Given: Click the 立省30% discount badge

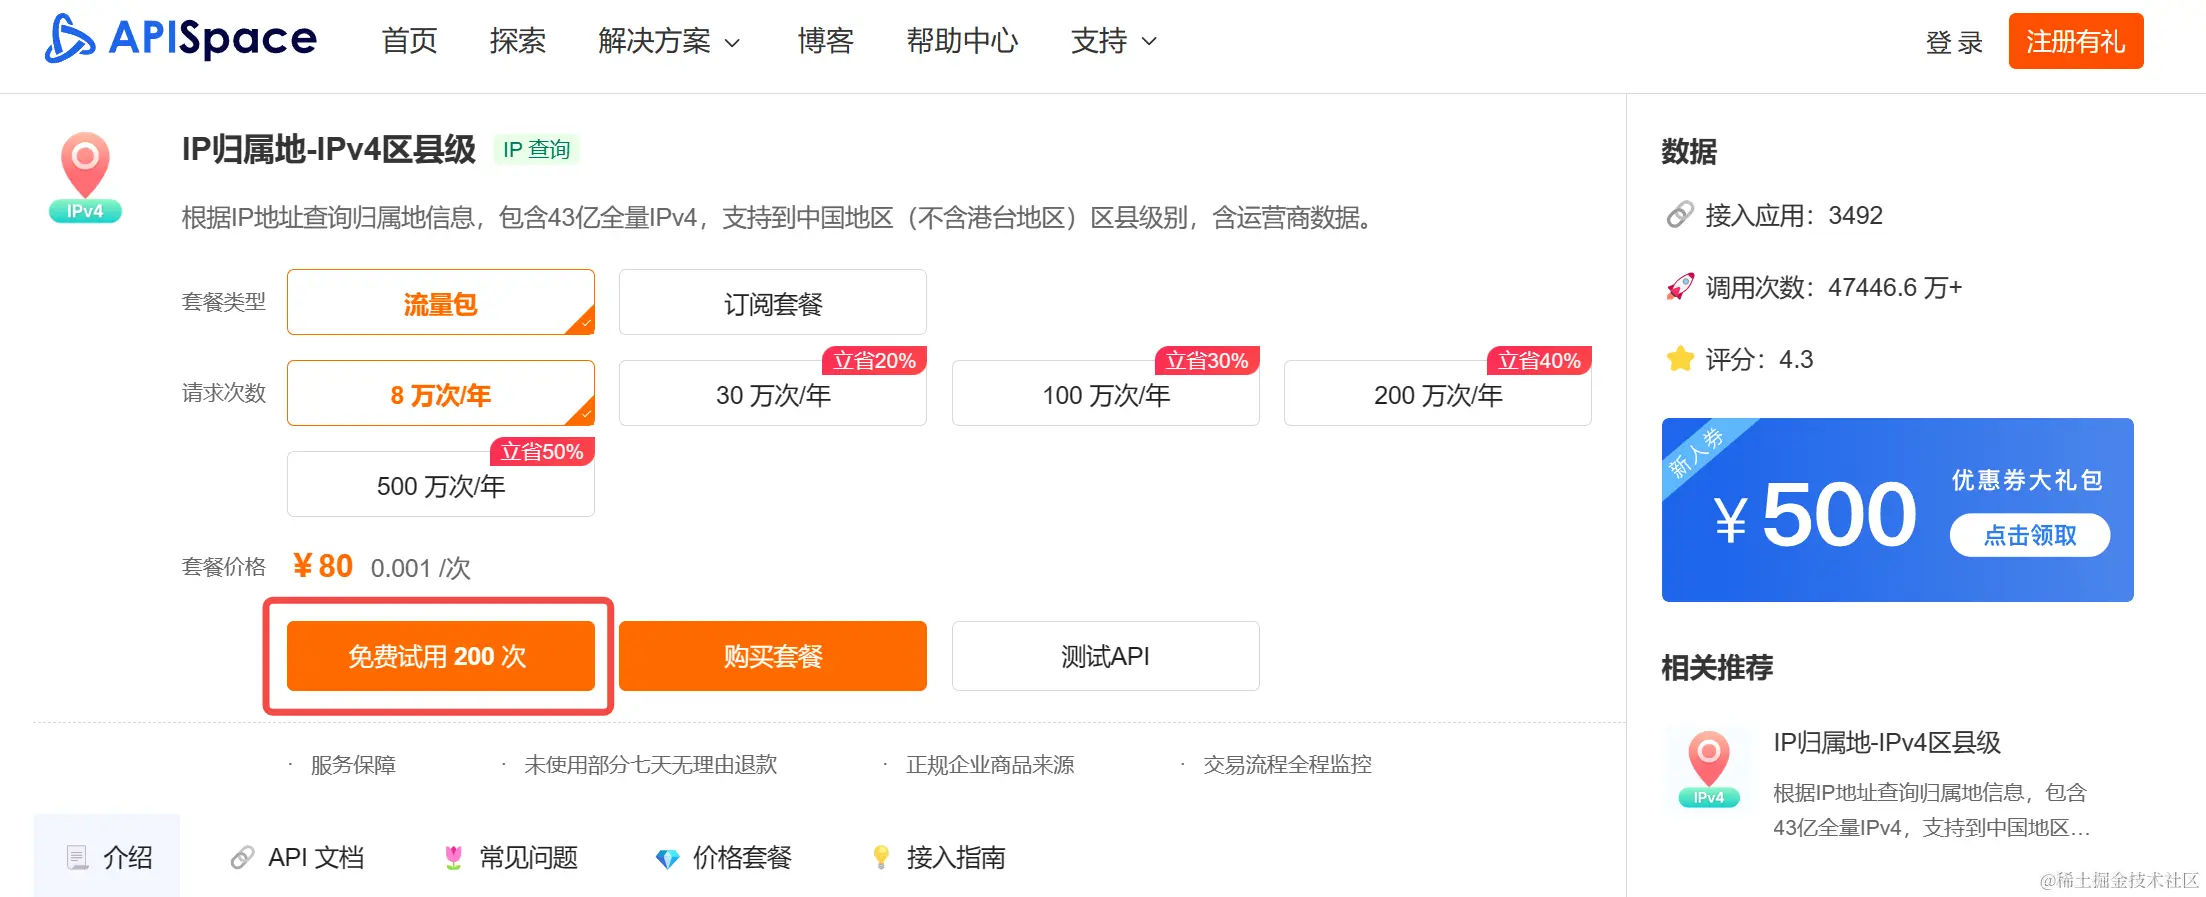Looking at the screenshot, I should [1207, 360].
